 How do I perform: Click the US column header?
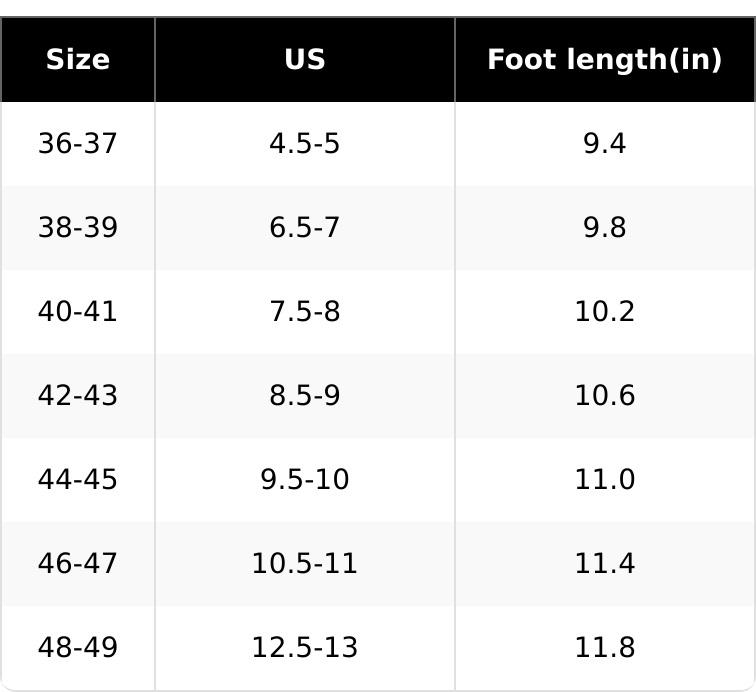point(304,60)
